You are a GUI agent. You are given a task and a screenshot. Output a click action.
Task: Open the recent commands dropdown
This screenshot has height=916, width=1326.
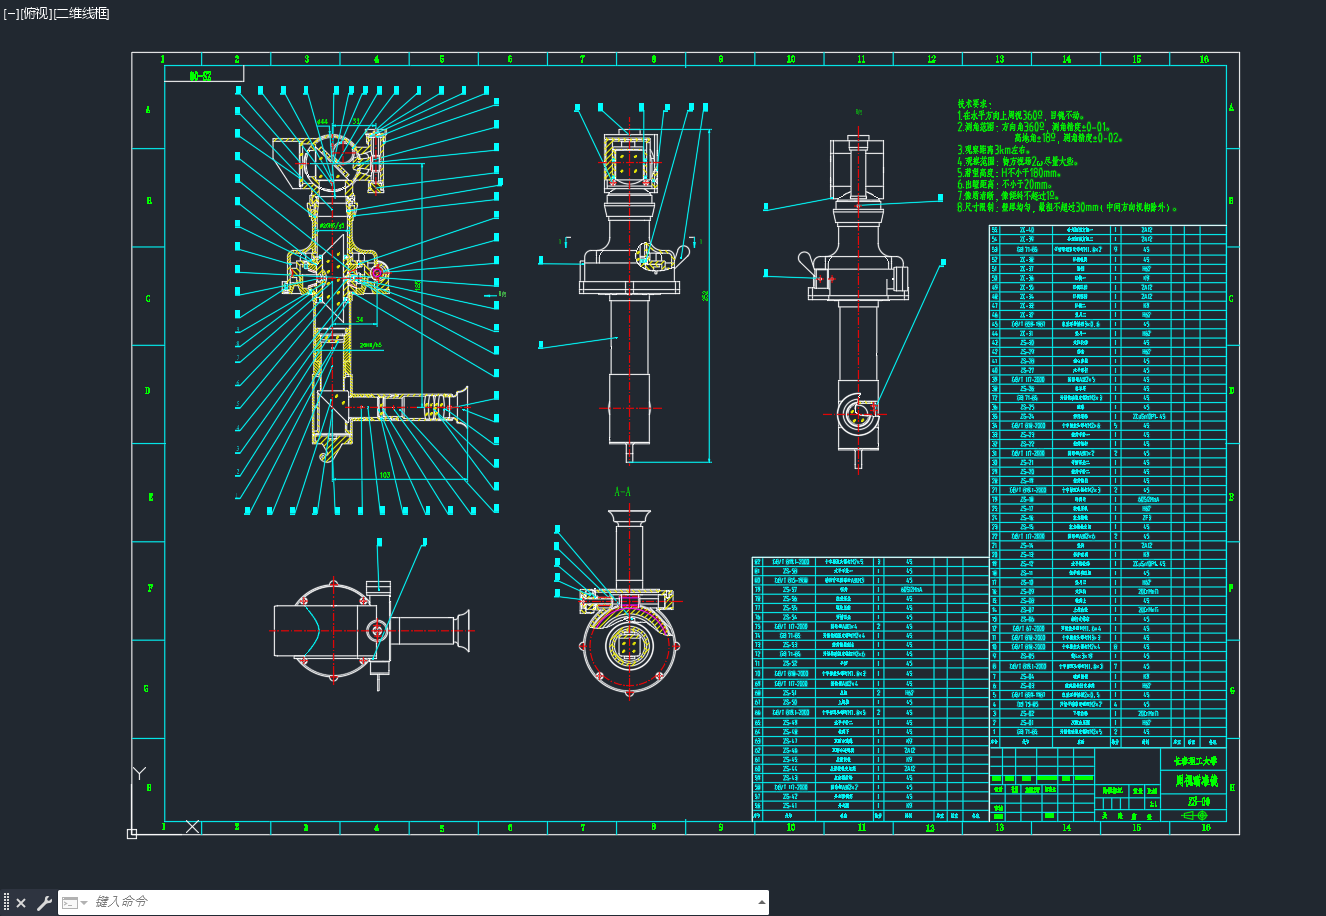click(74, 903)
